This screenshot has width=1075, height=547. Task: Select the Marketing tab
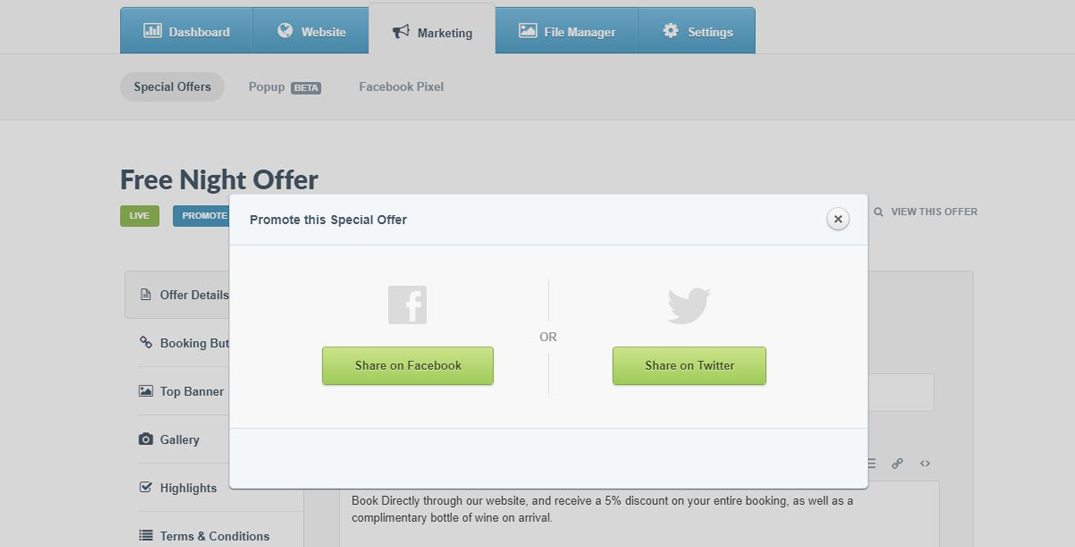pyautogui.click(x=432, y=33)
